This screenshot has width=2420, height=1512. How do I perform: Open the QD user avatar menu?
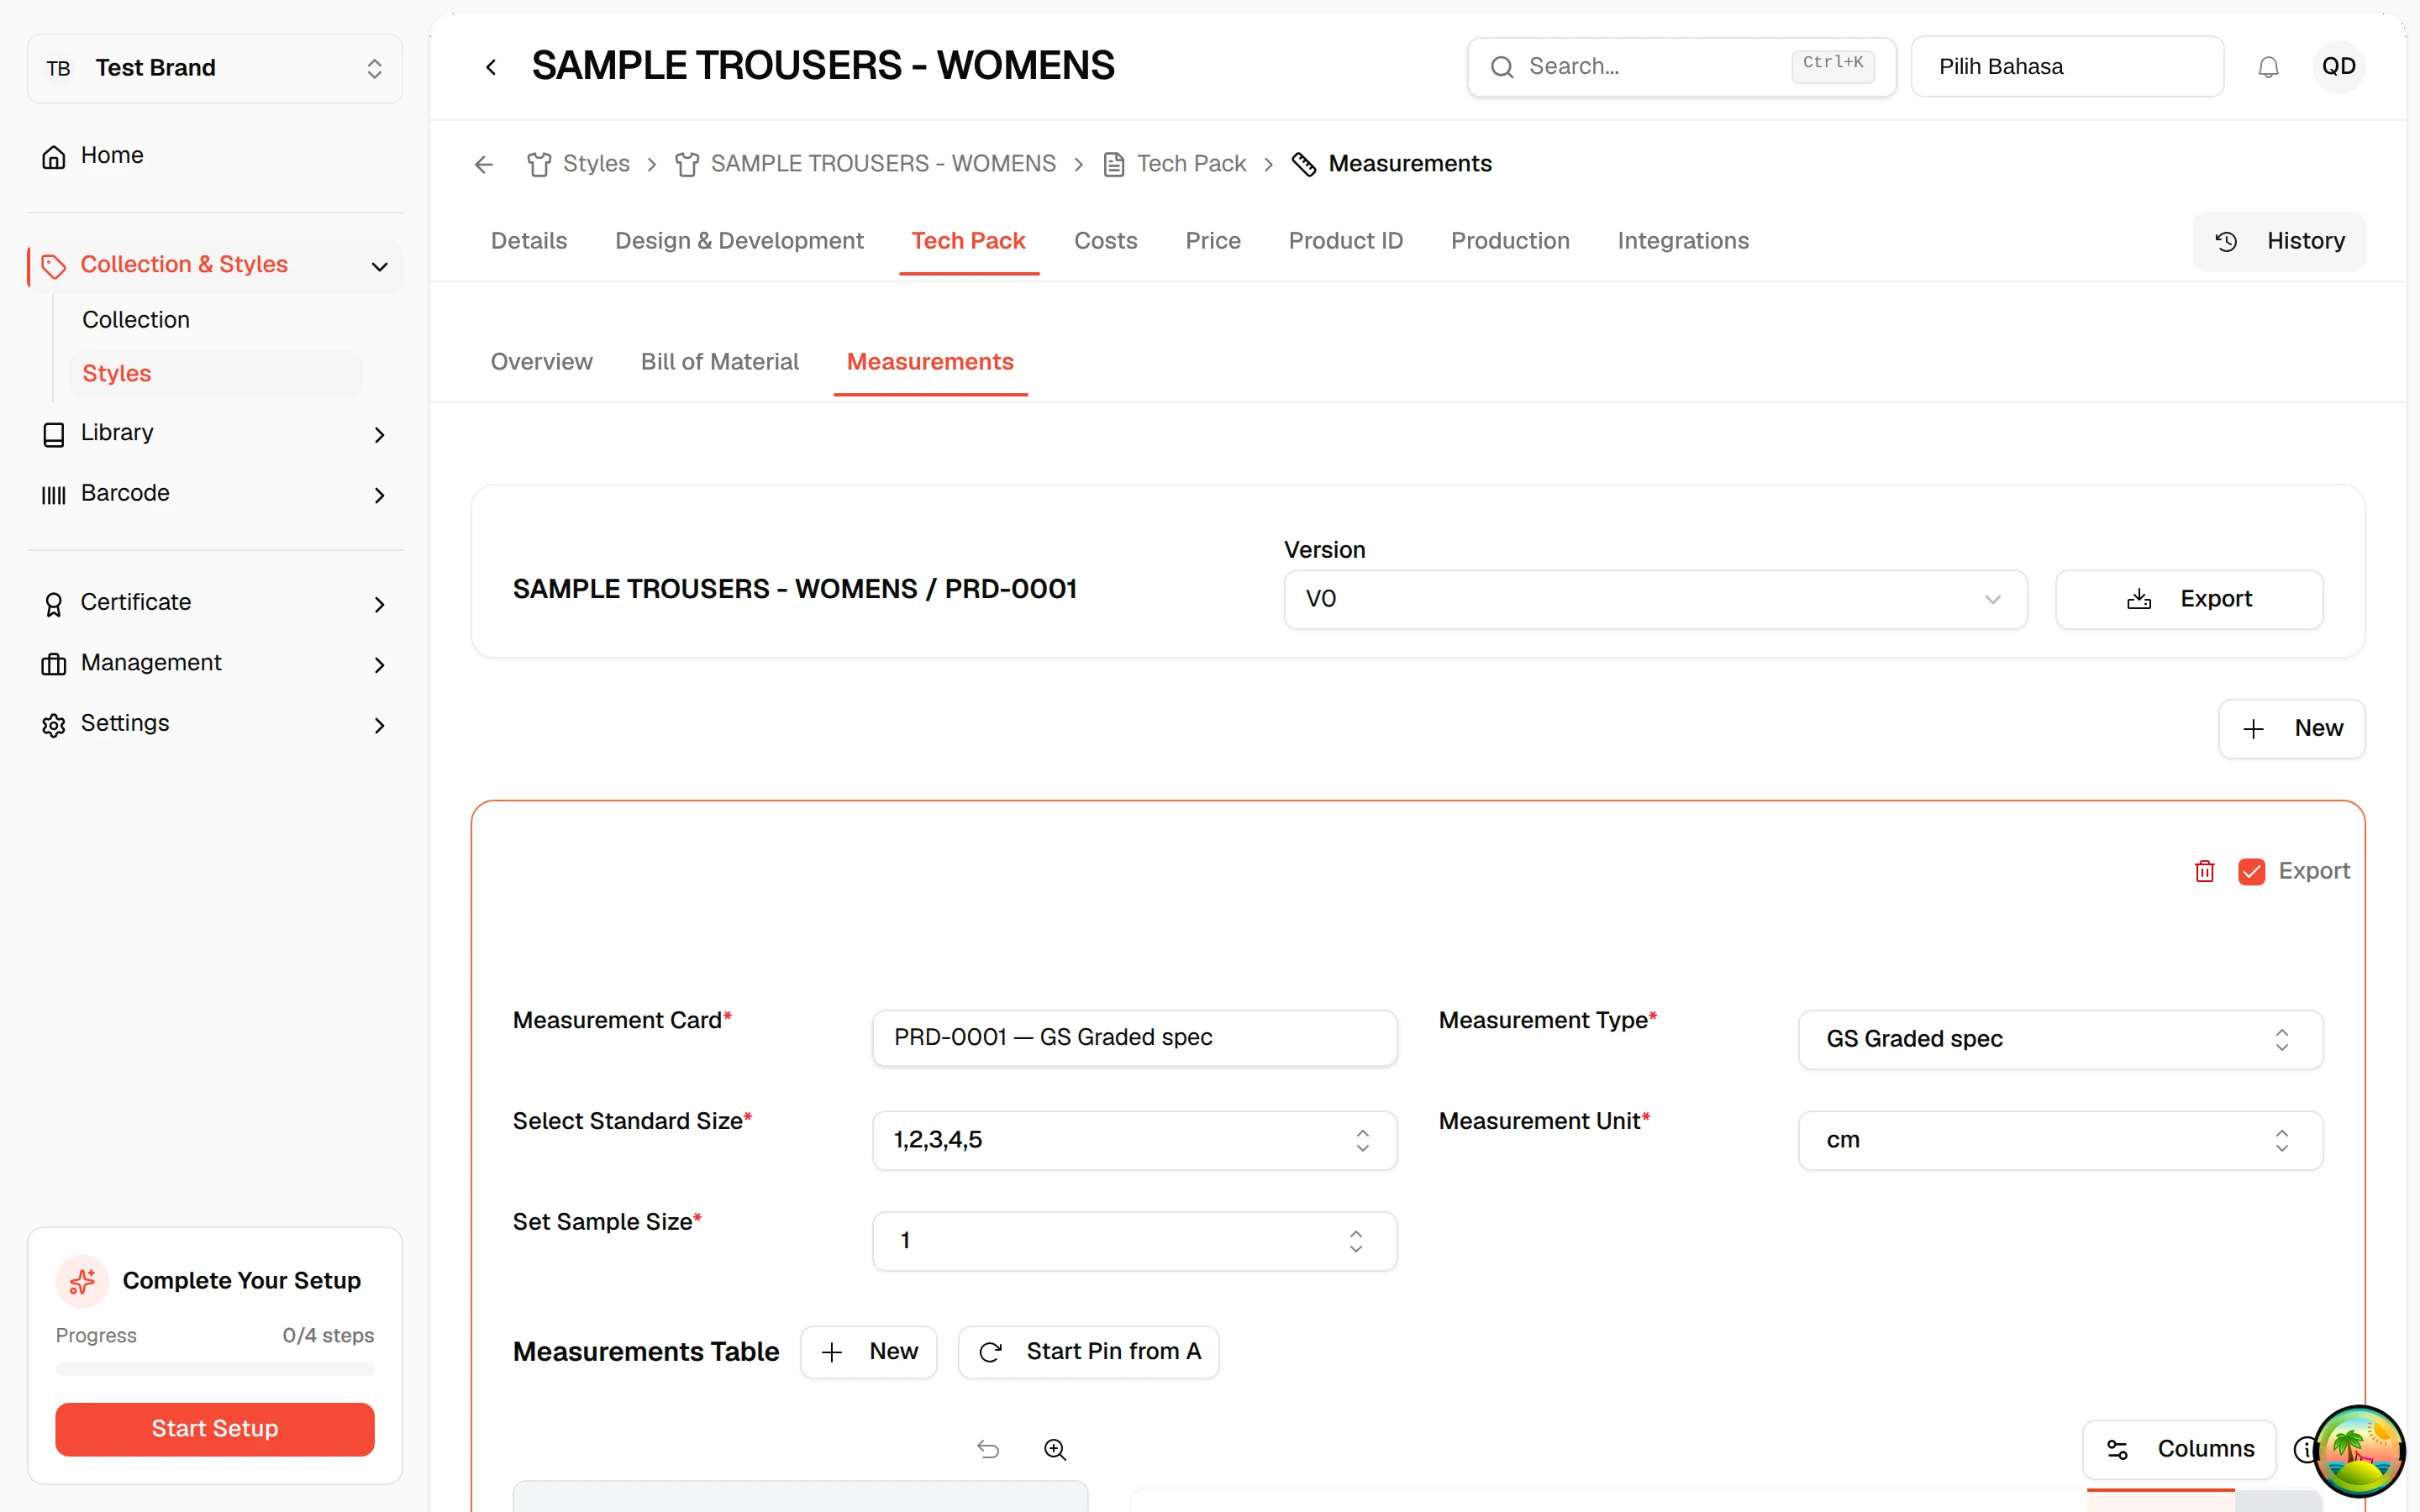[2338, 67]
